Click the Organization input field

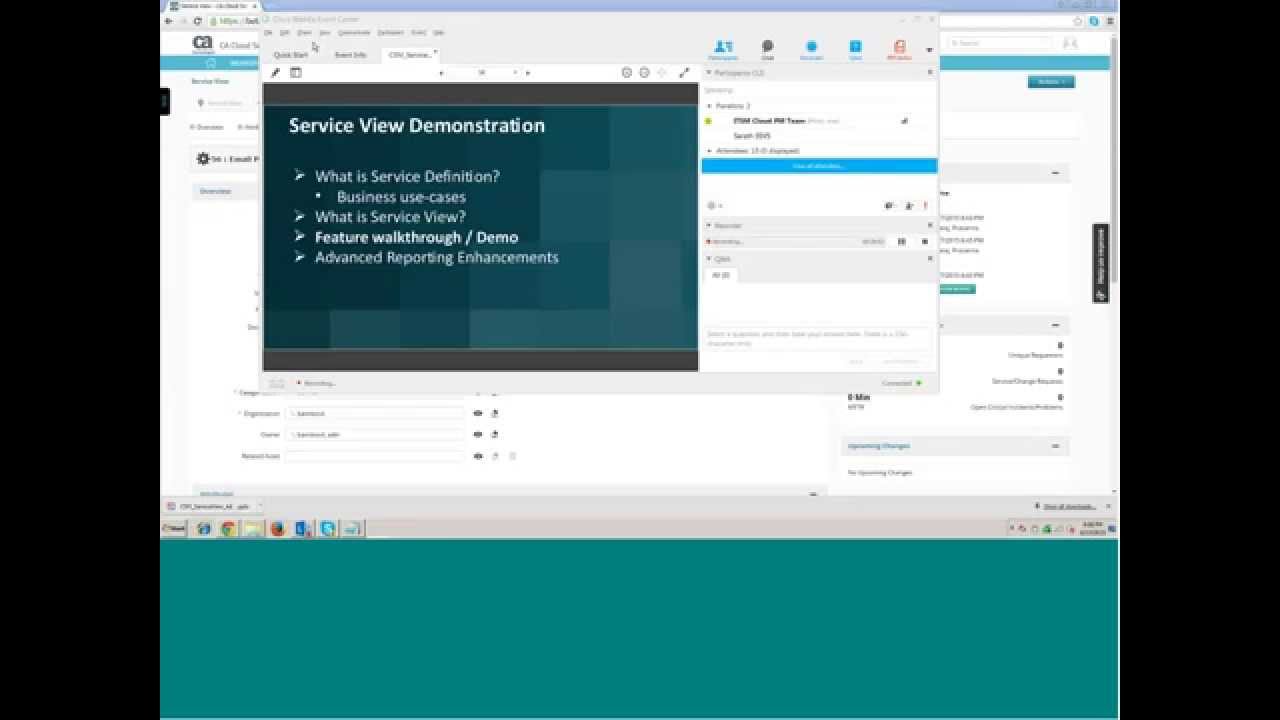click(375, 413)
